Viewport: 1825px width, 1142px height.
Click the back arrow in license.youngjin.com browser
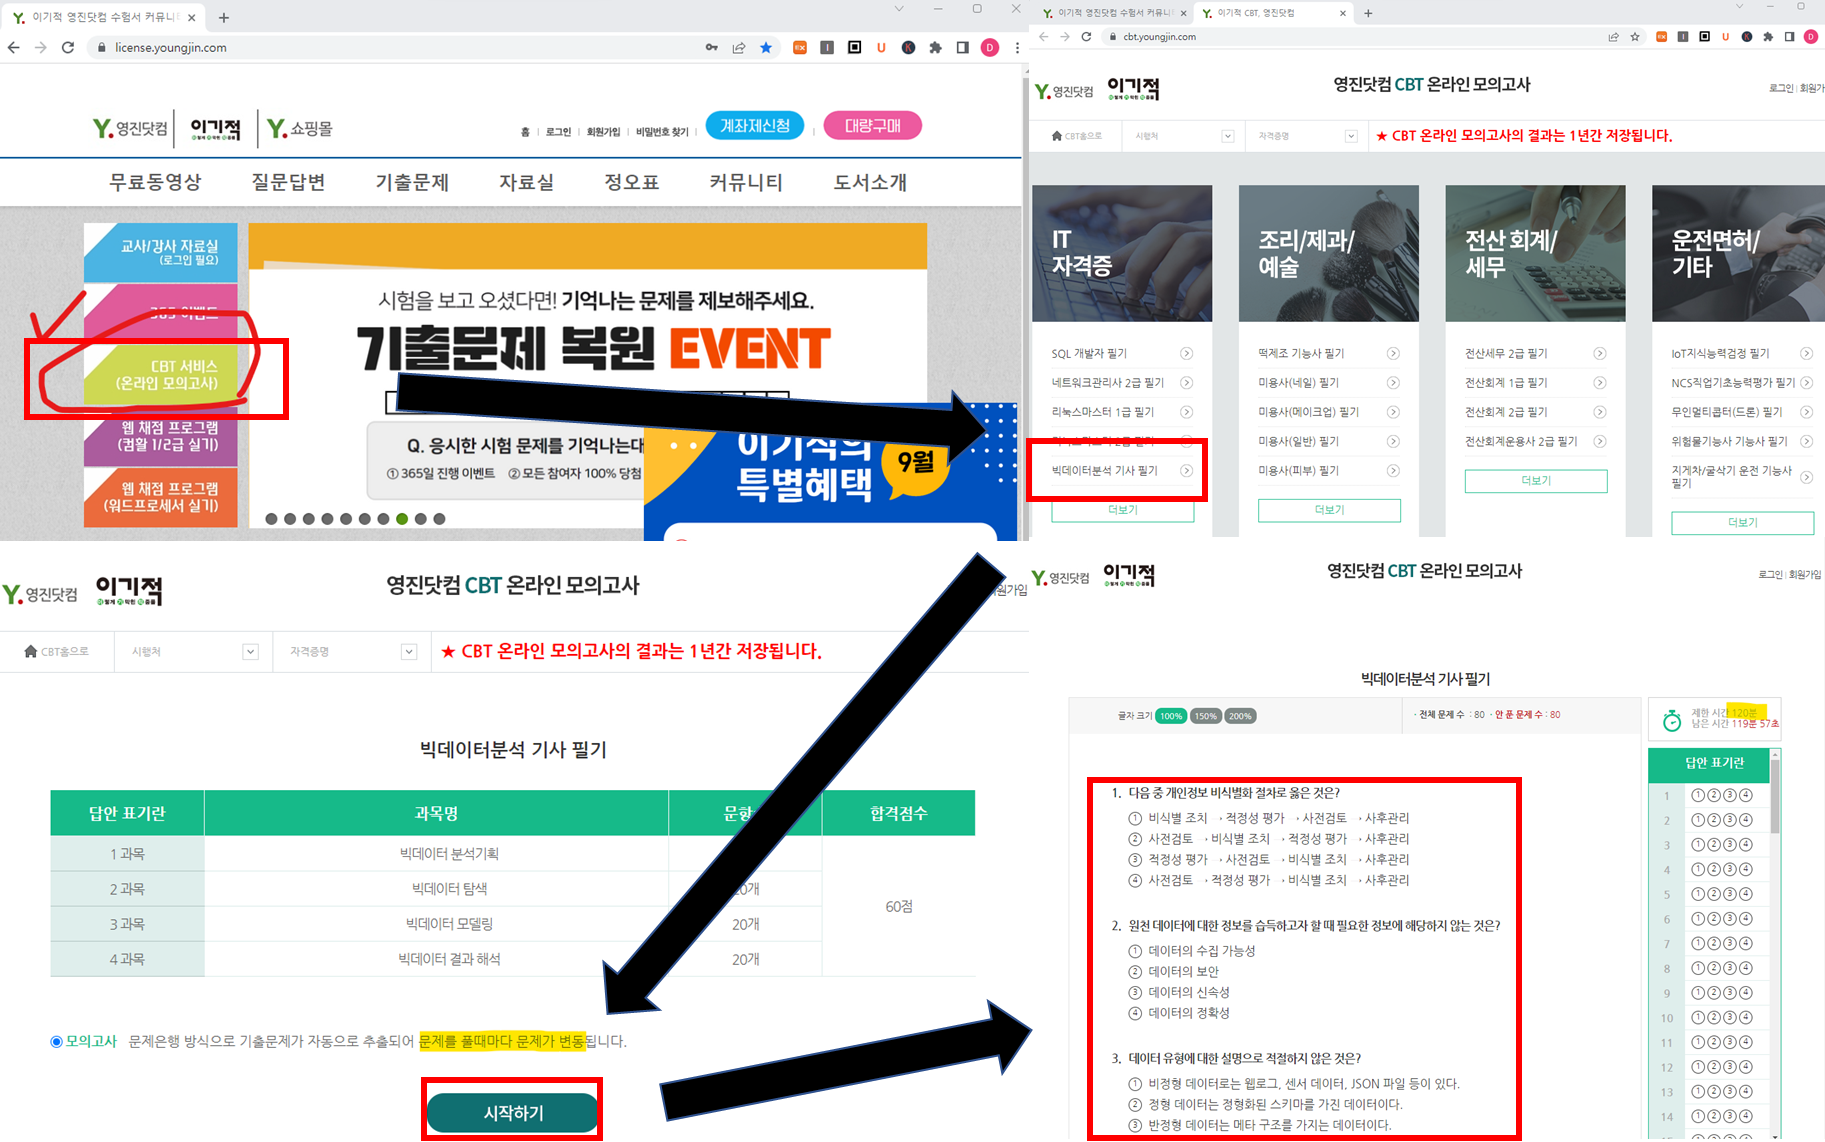14,47
